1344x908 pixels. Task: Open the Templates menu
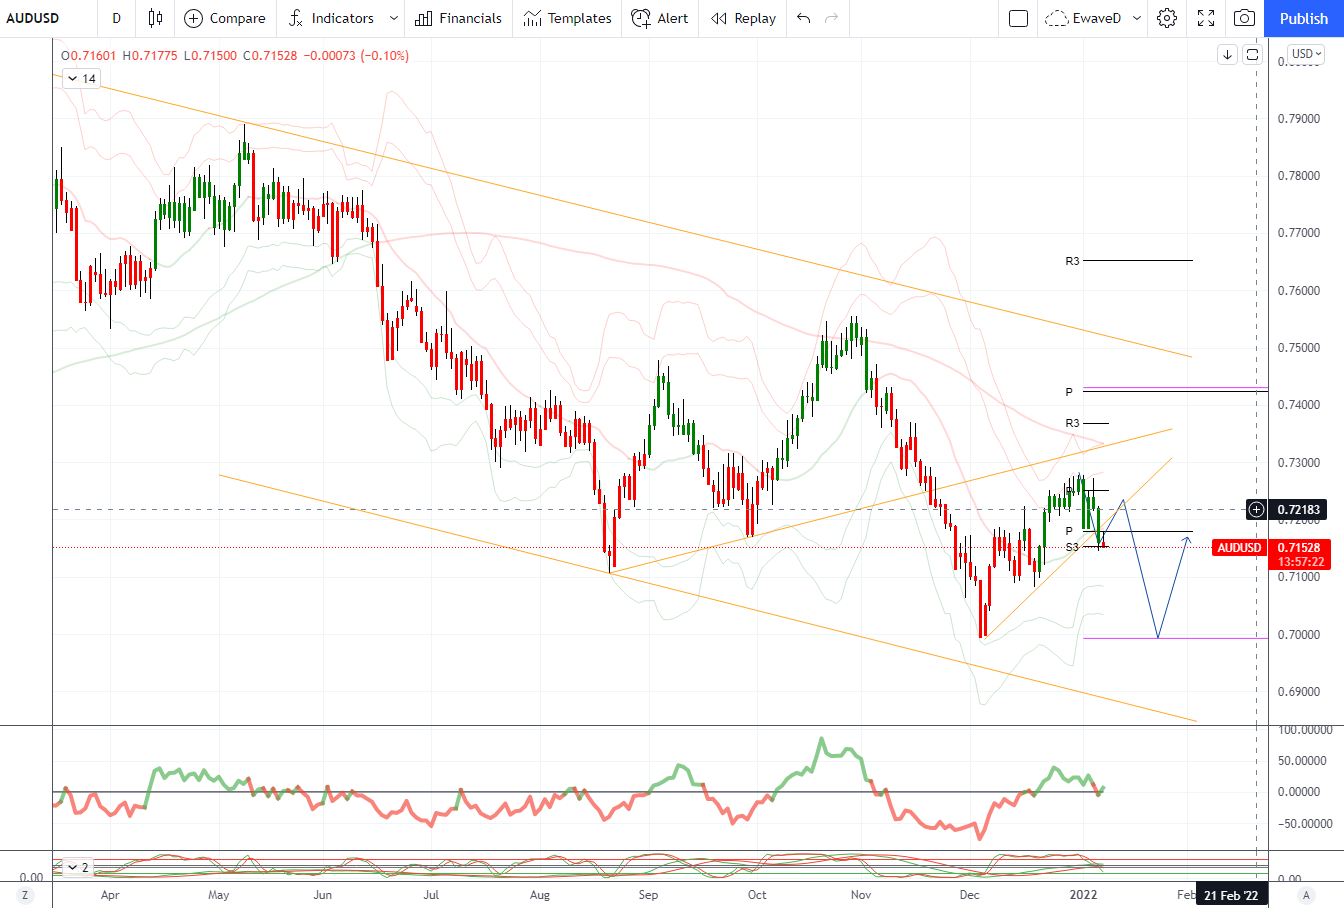(567, 18)
